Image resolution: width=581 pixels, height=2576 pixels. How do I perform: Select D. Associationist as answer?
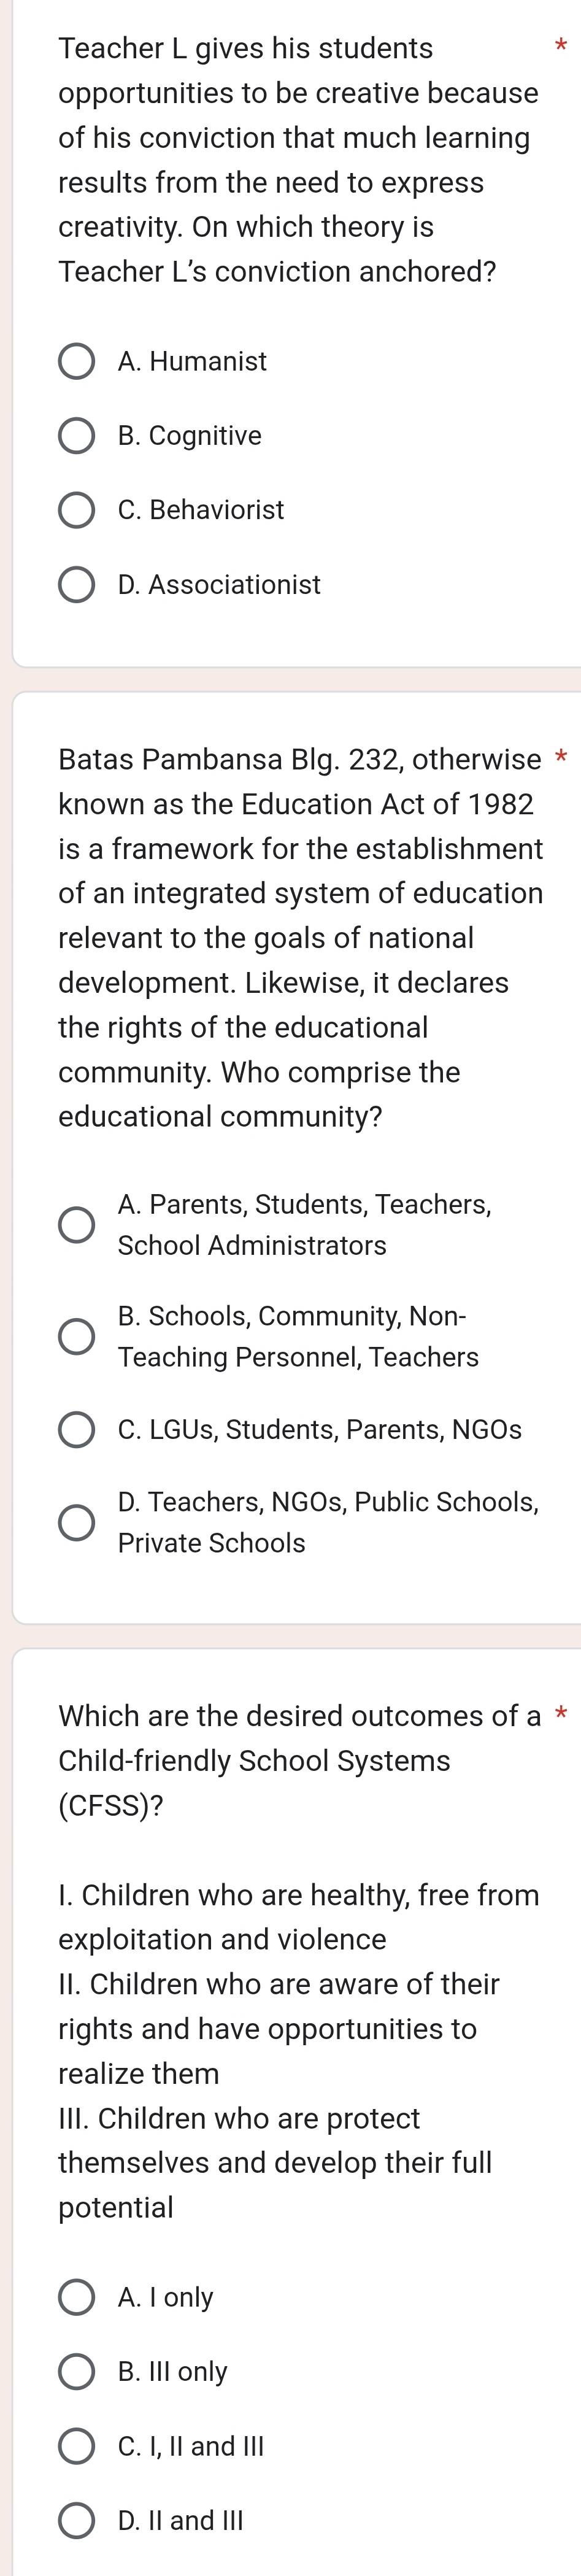(76, 585)
